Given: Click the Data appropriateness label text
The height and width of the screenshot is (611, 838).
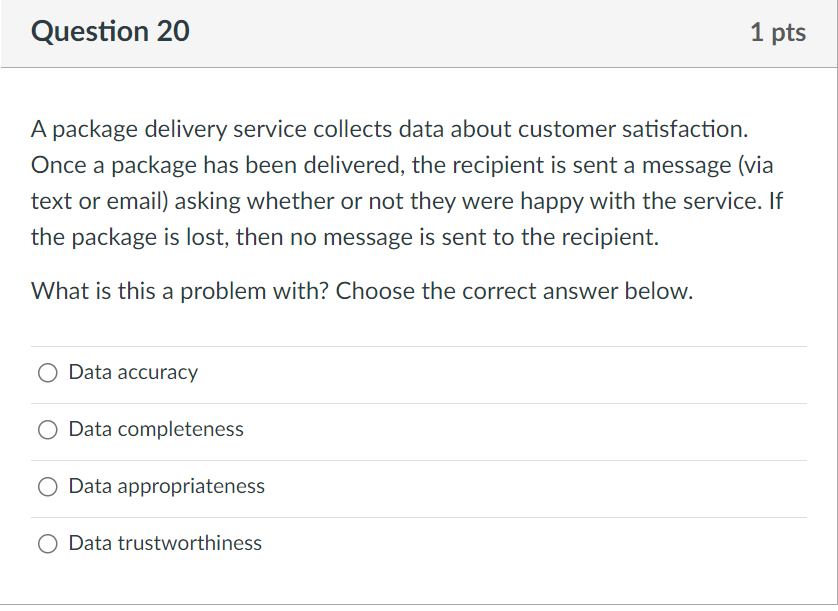Looking at the screenshot, I should 165,486.
